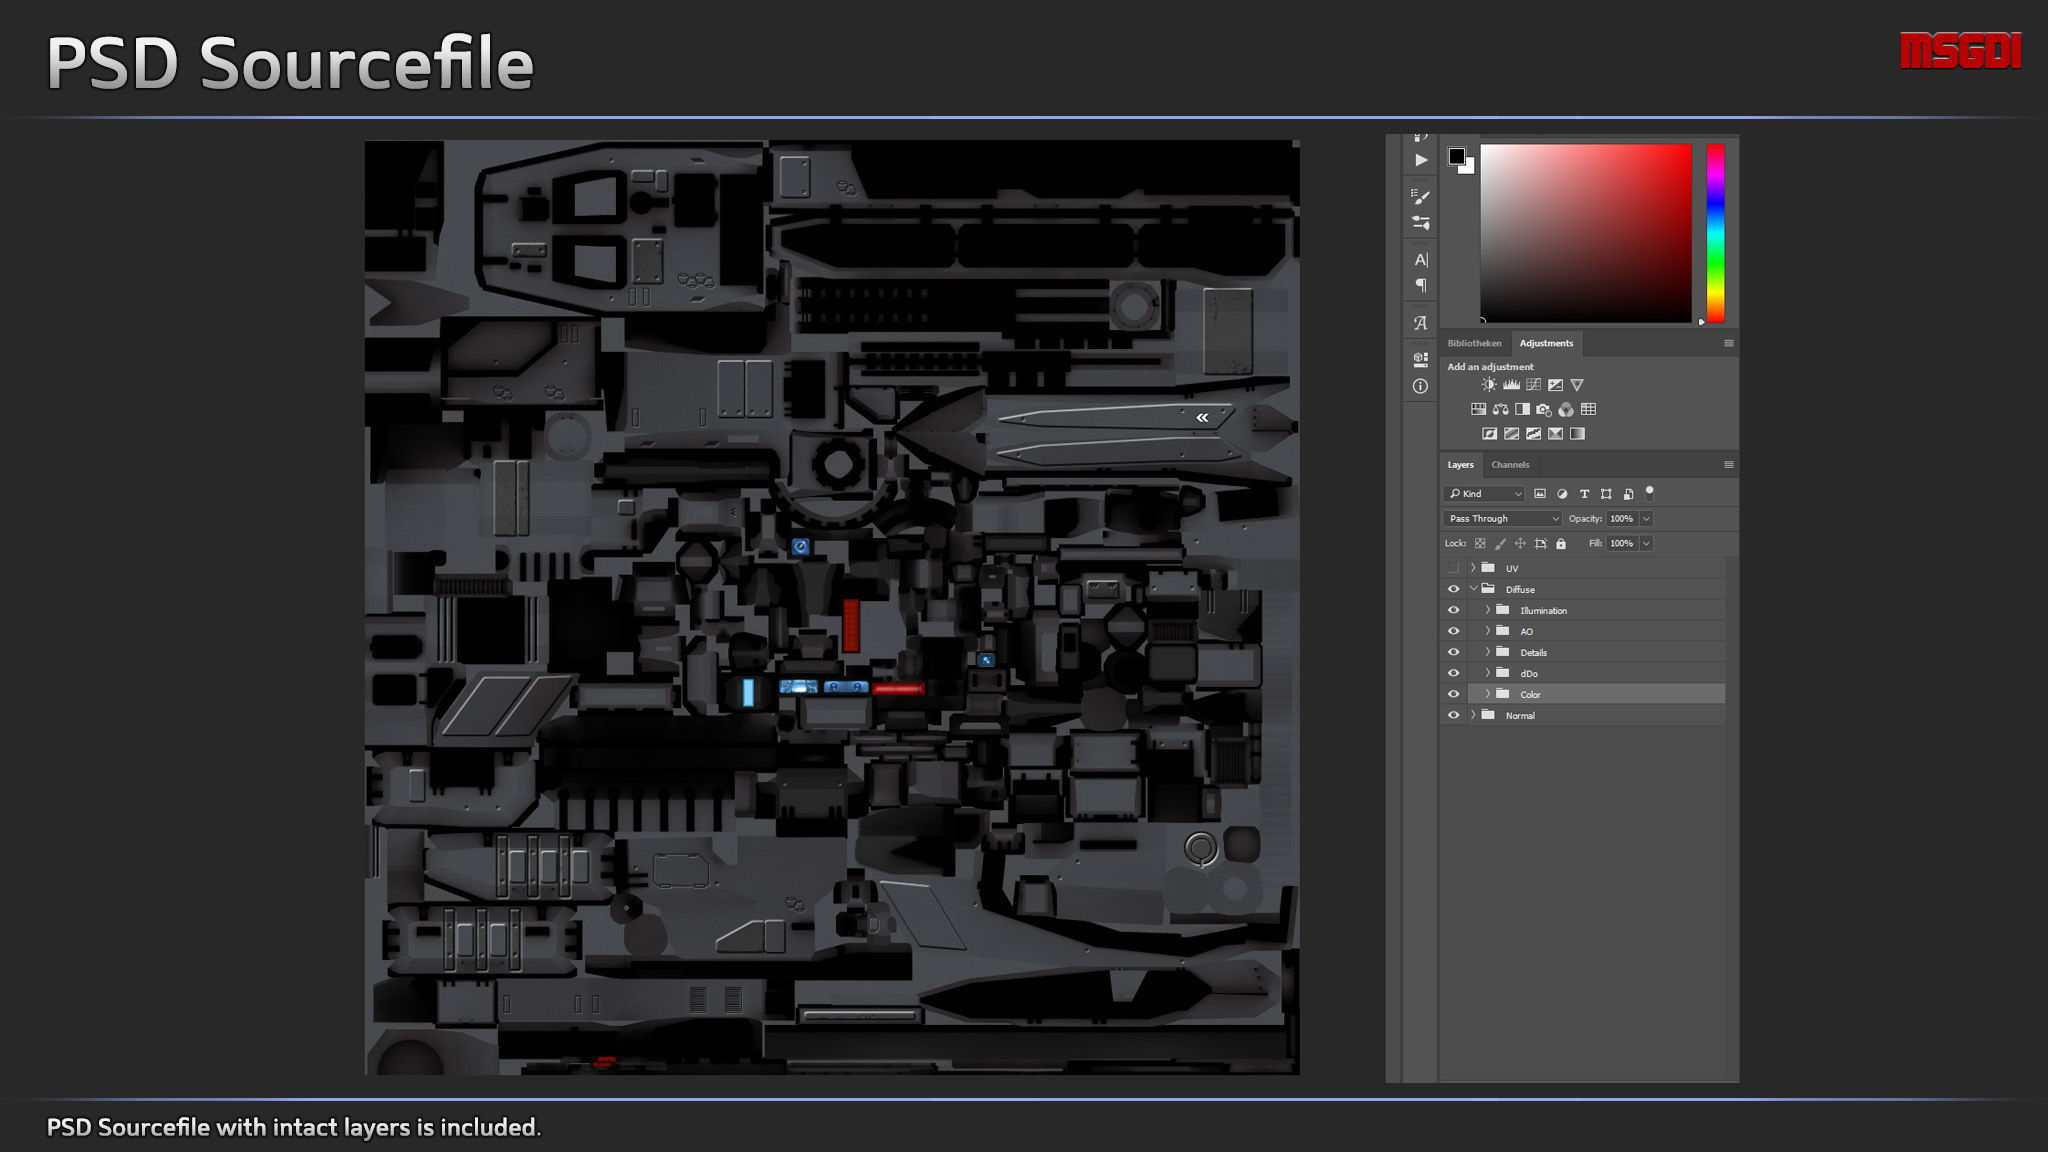The height and width of the screenshot is (1152, 2048).
Task: Collapse the Diffuse layer group
Action: click(x=1473, y=589)
